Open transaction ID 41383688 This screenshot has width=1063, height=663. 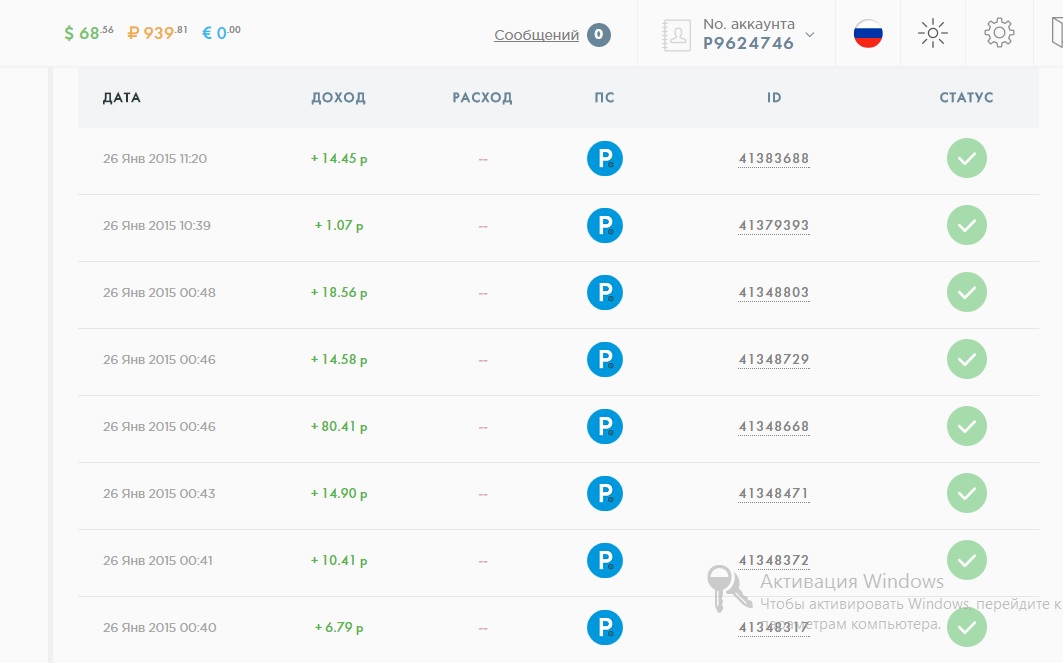(774, 158)
